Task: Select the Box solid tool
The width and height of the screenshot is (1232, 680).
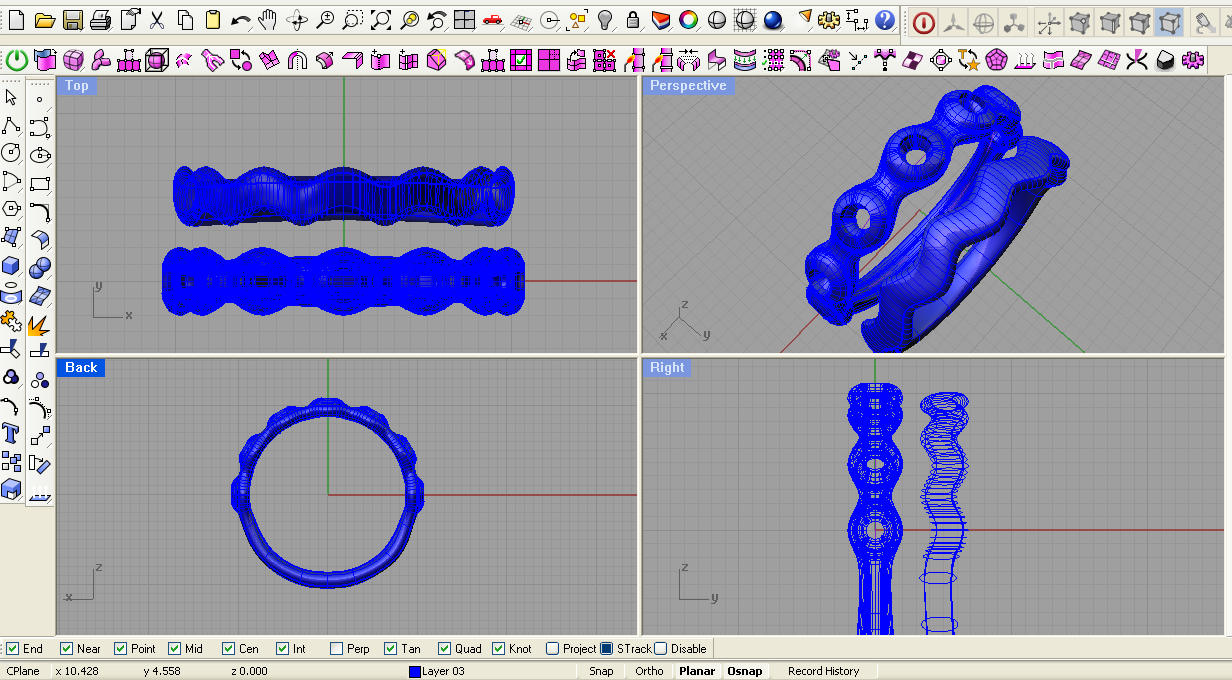Action: click(11, 266)
